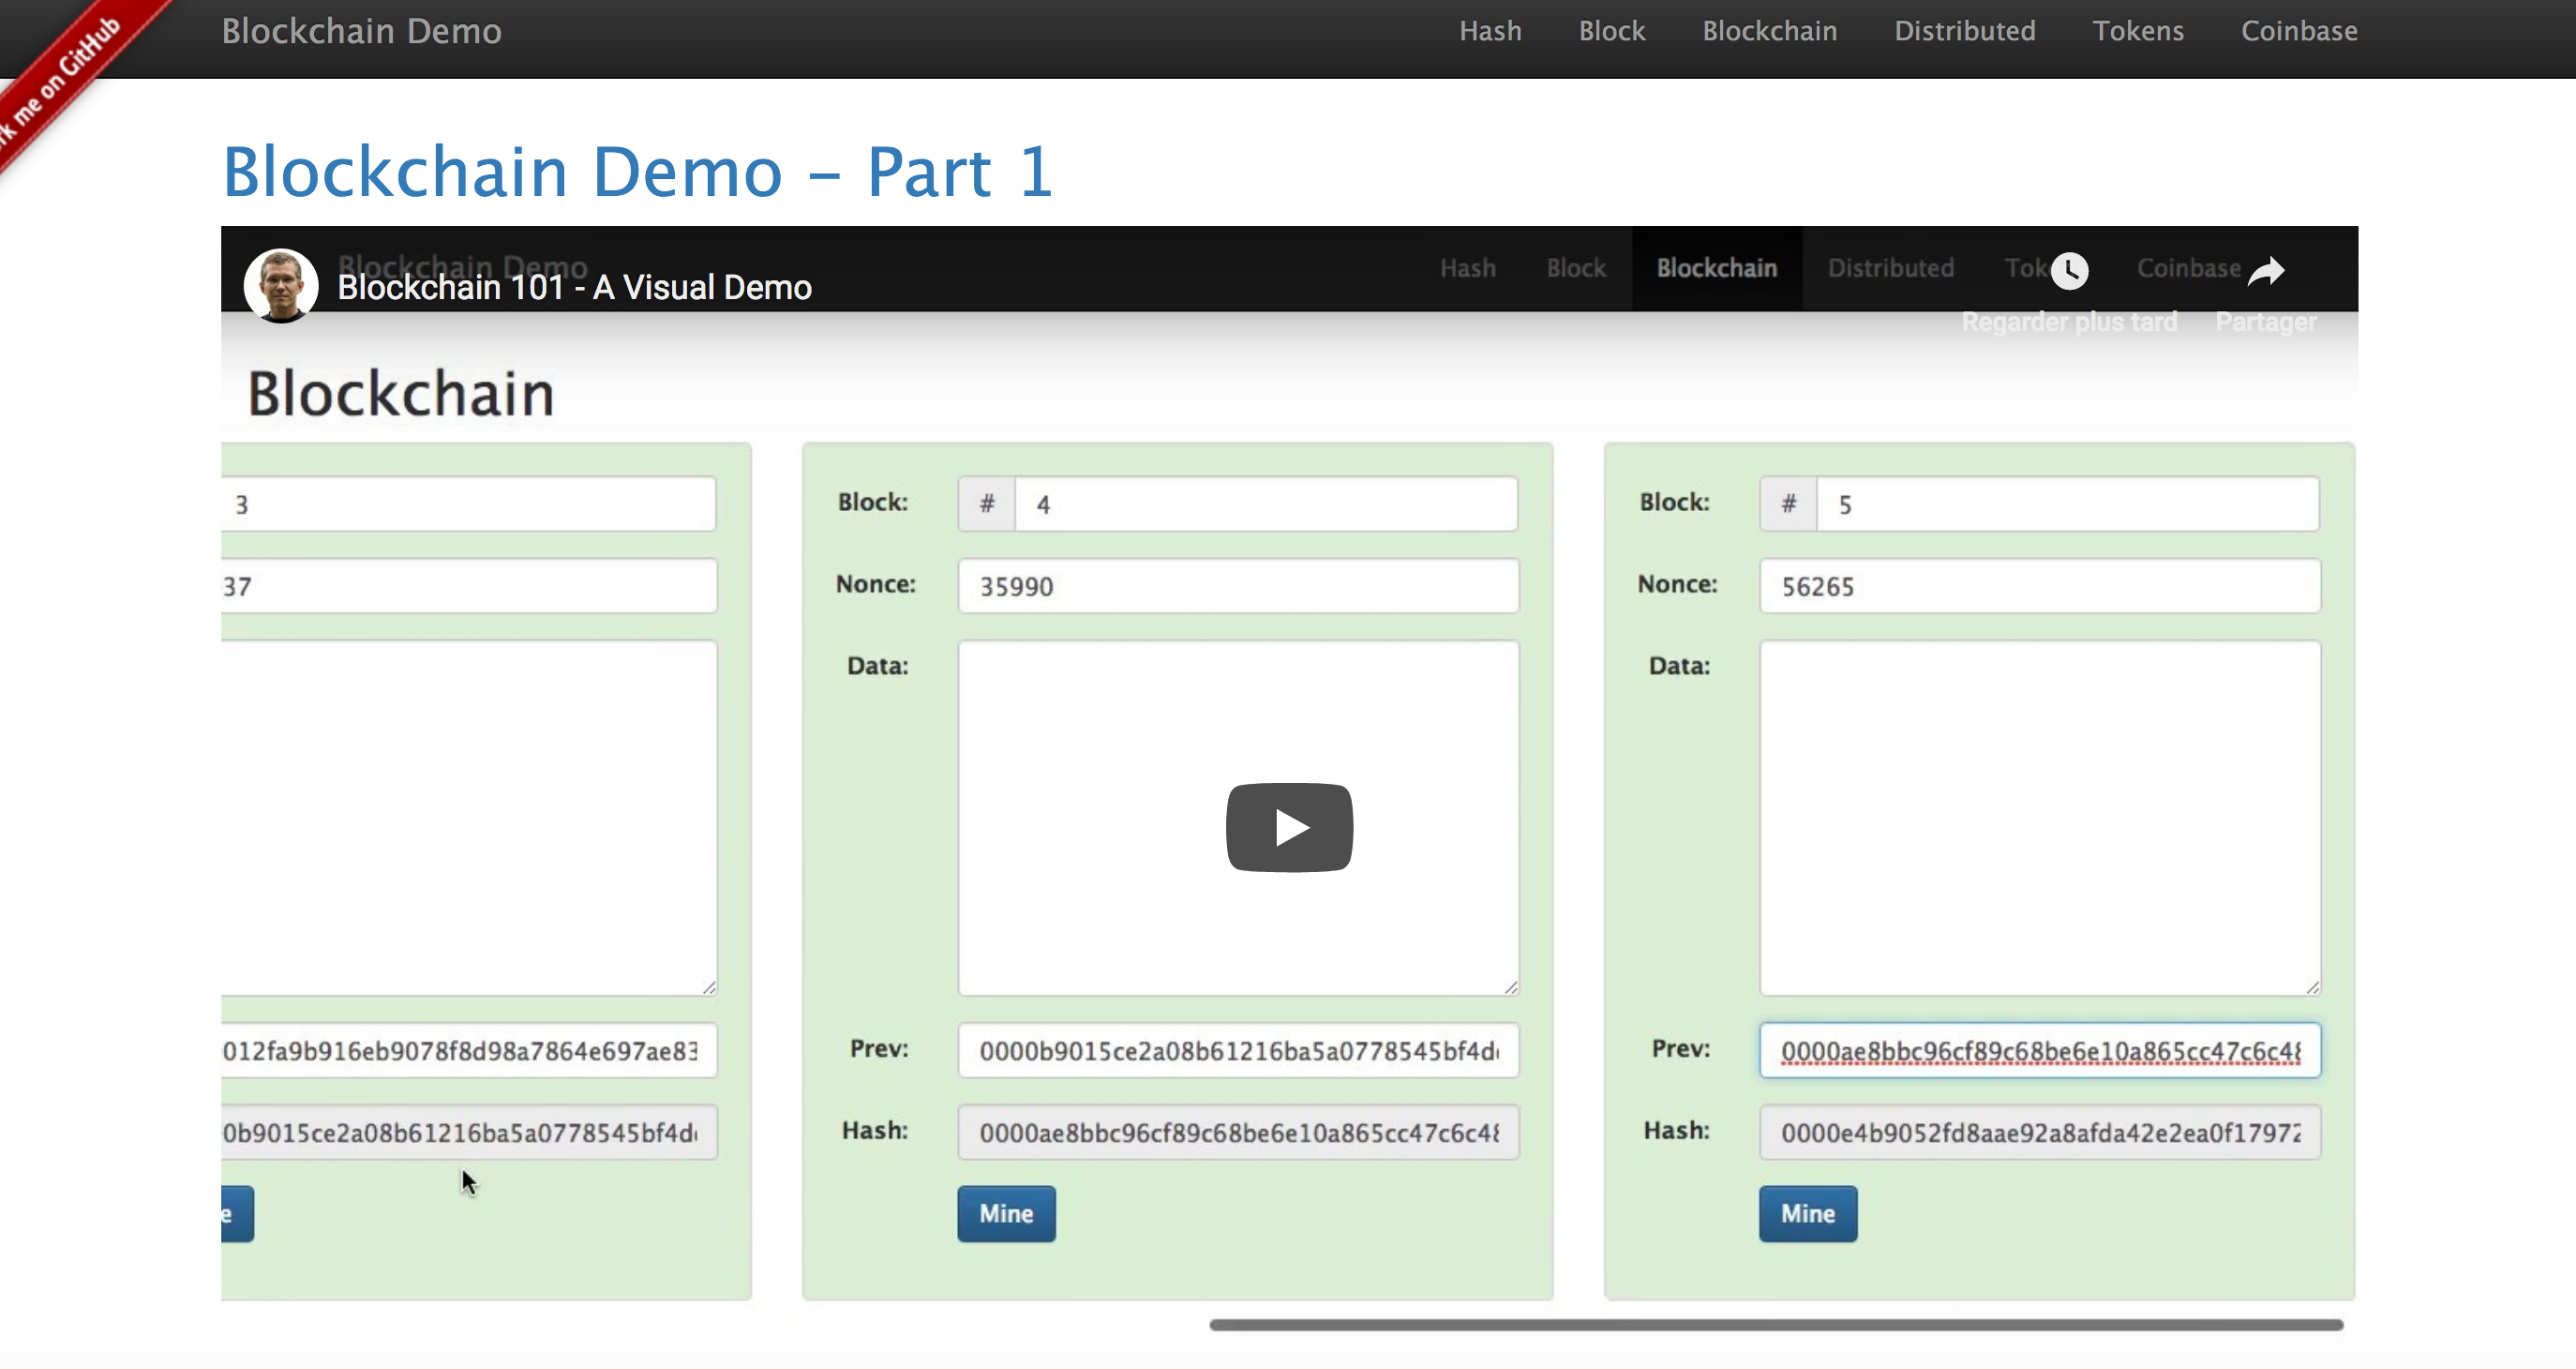Click the video author's avatar

pyautogui.click(x=281, y=286)
